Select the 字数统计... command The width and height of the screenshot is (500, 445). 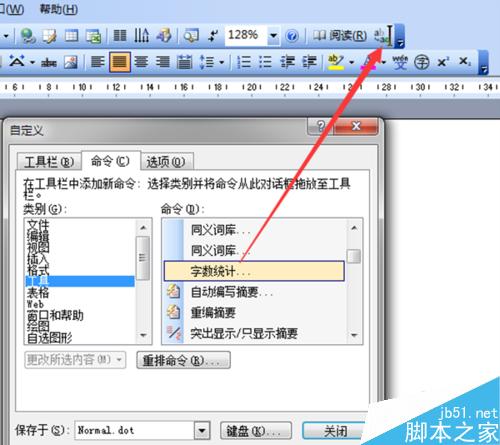(x=254, y=271)
